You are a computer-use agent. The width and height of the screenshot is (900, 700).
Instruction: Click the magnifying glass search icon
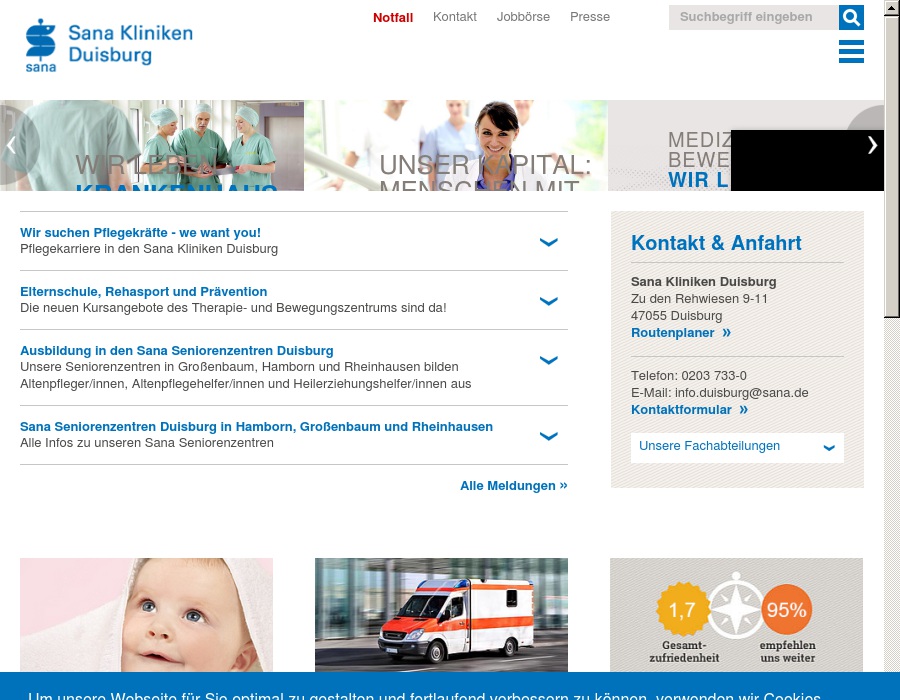[851, 17]
